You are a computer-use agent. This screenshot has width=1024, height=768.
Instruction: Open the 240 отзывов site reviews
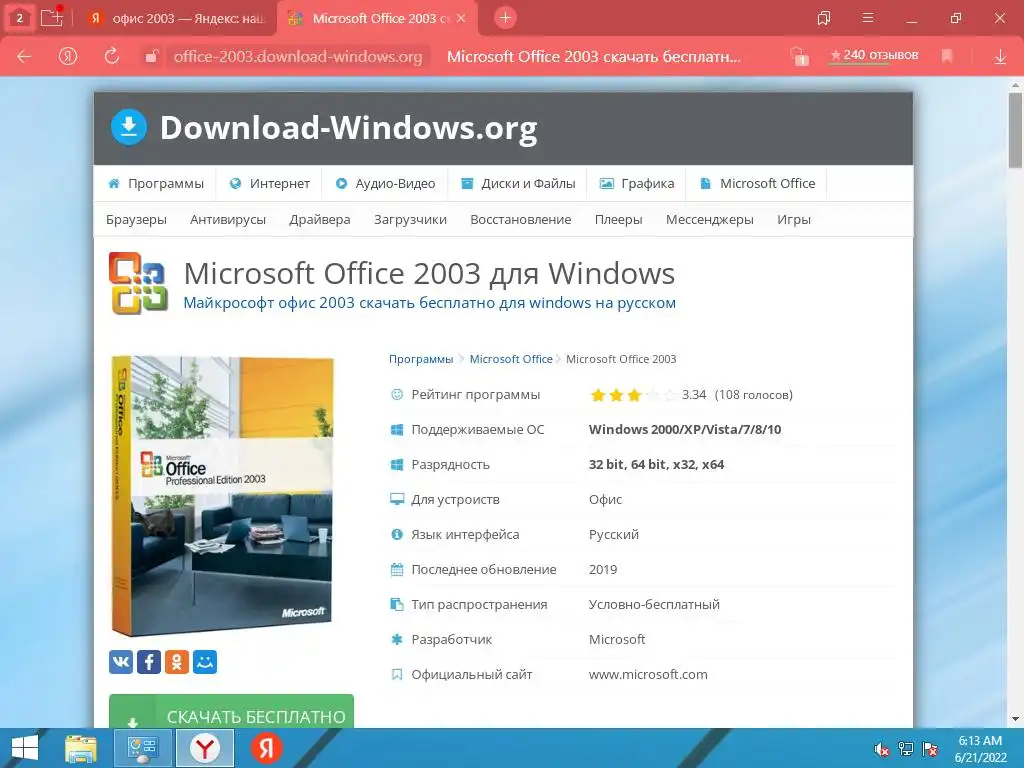[x=873, y=56]
